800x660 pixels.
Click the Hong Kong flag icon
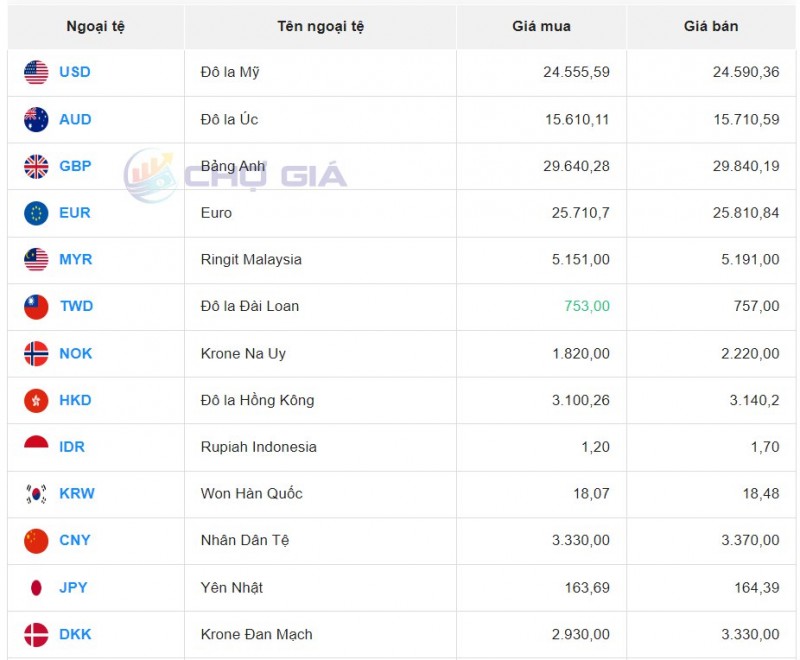click(36, 401)
